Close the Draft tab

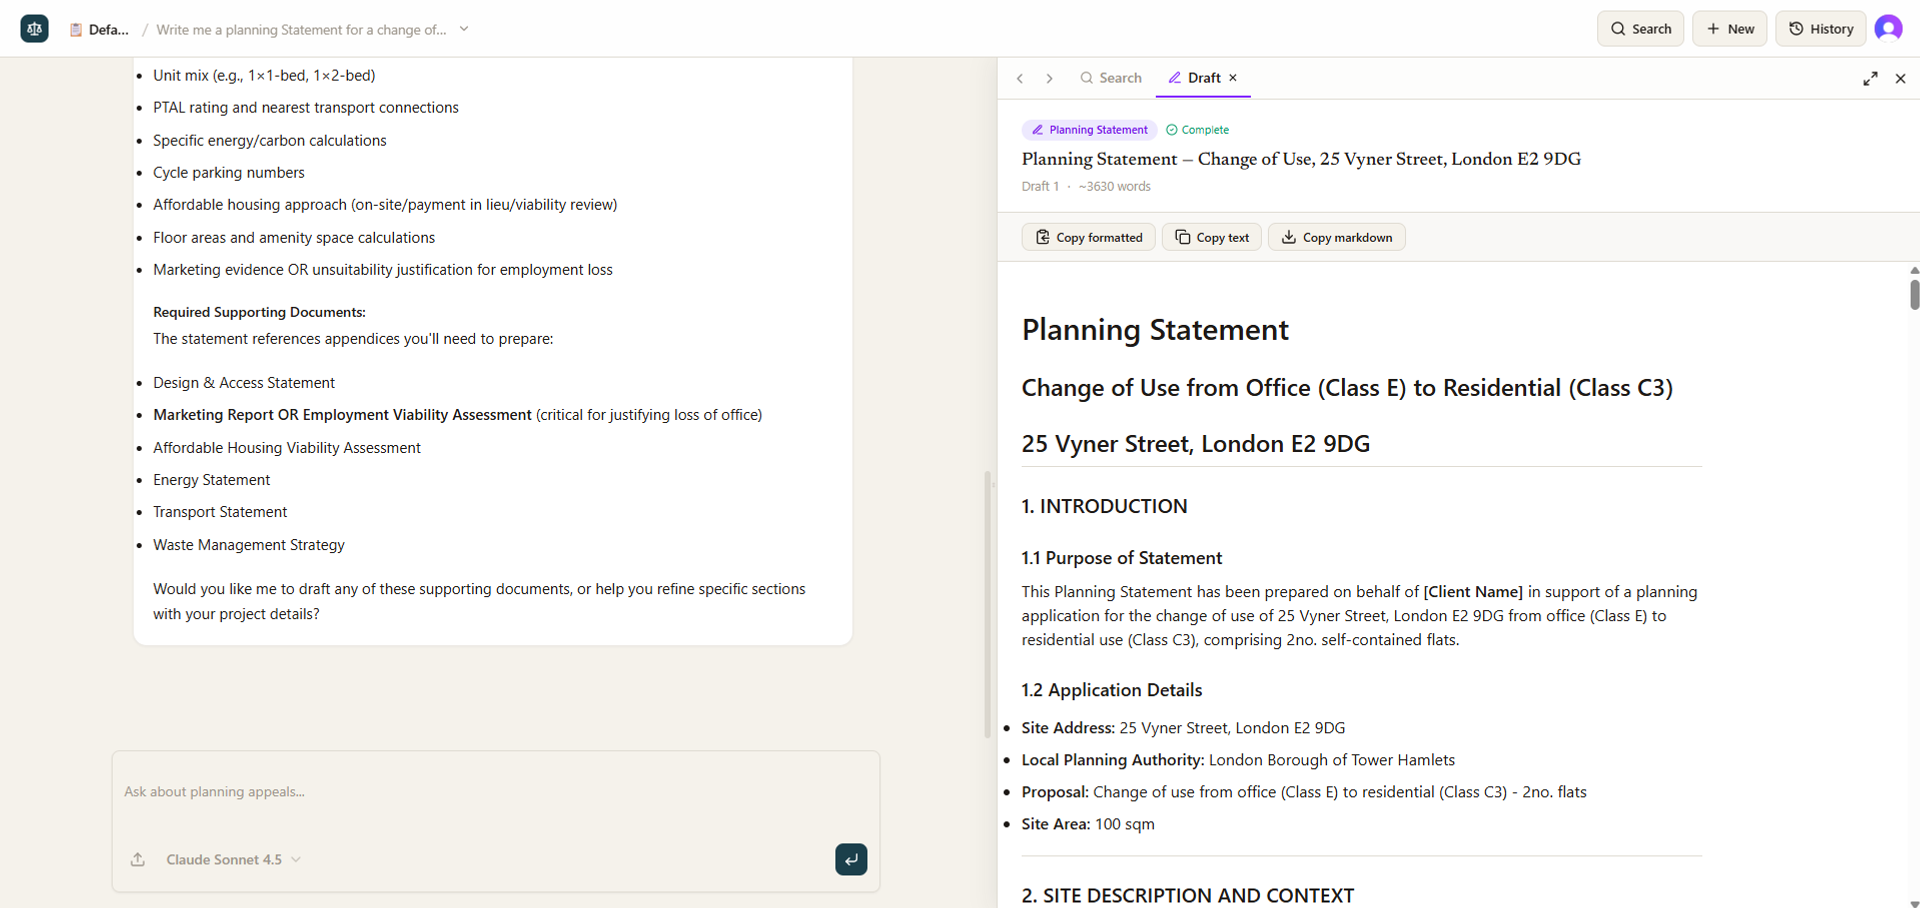(1233, 78)
